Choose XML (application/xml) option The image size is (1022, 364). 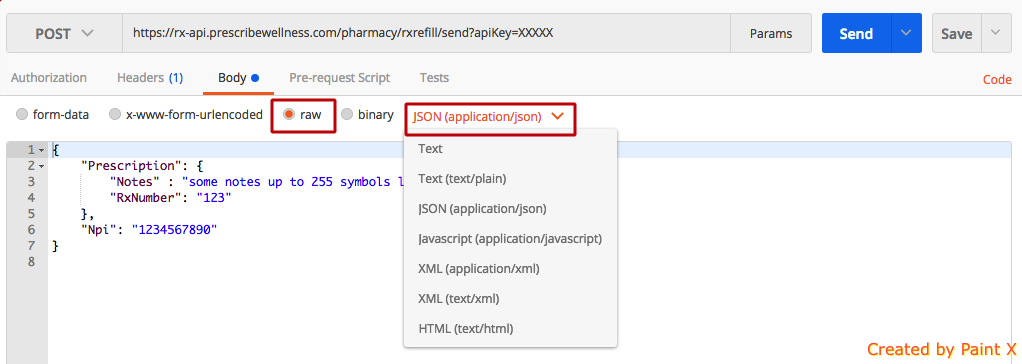point(478,269)
